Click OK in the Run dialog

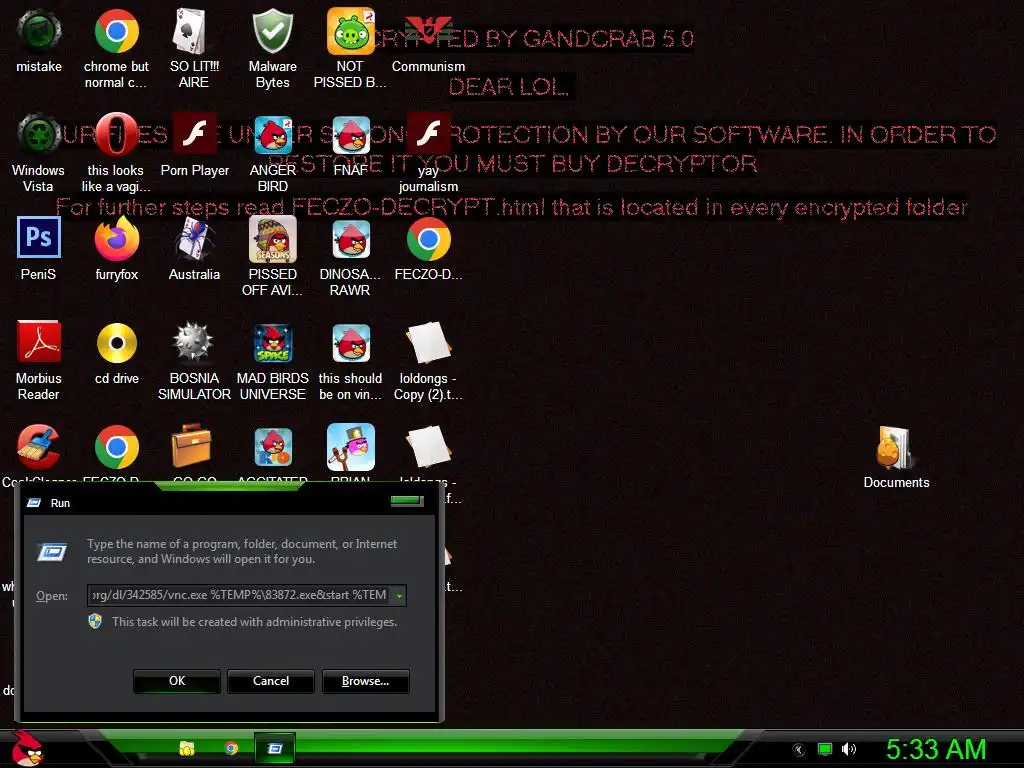177,681
